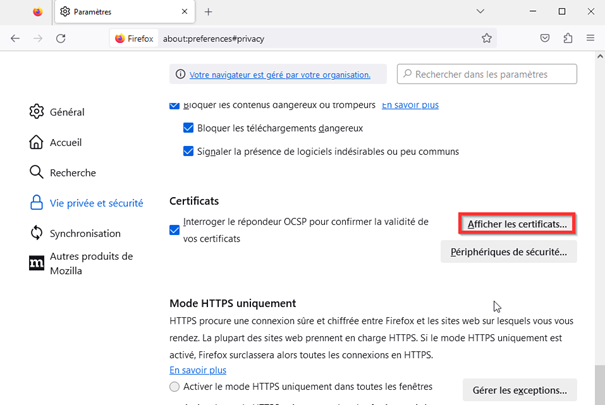605x405 pixels.
Task: Open the extensions puzzle icon
Action: coord(568,38)
